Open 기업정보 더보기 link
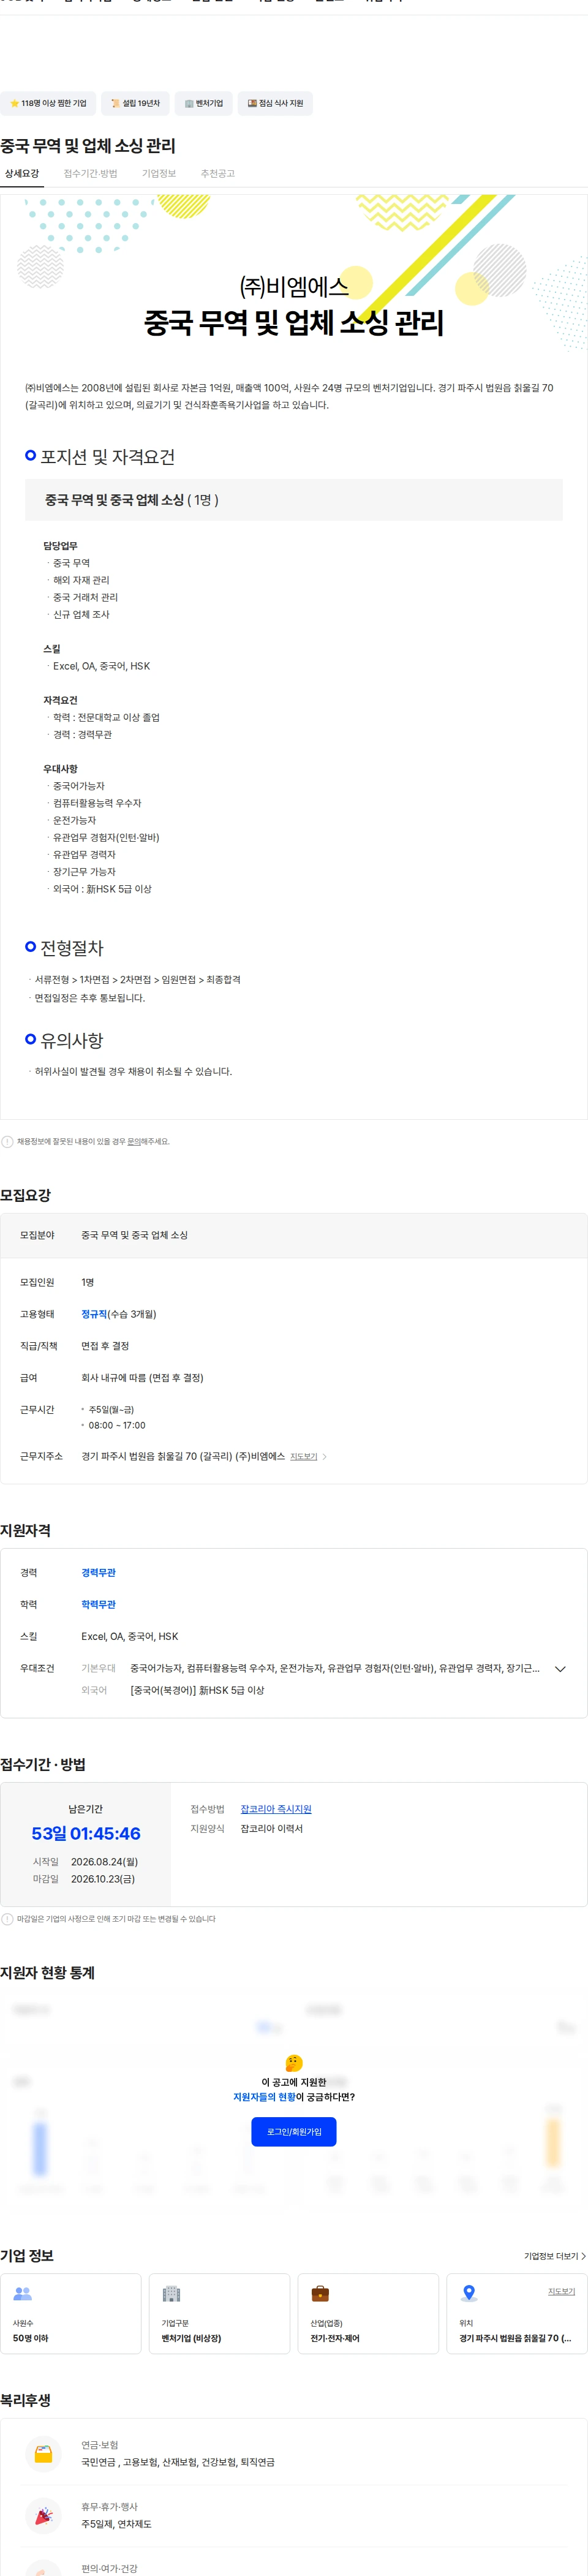The width and height of the screenshot is (588, 2576). (554, 2255)
